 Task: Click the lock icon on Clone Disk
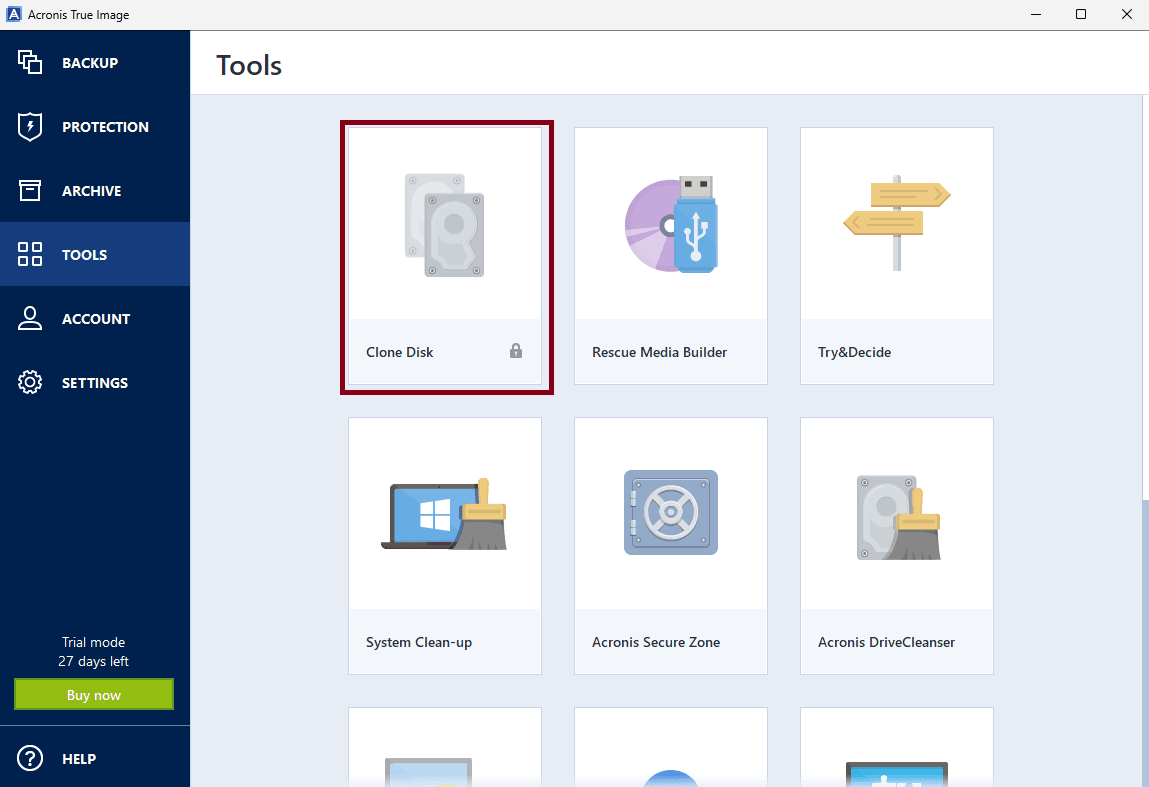pyautogui.click(x=516, y=351)
